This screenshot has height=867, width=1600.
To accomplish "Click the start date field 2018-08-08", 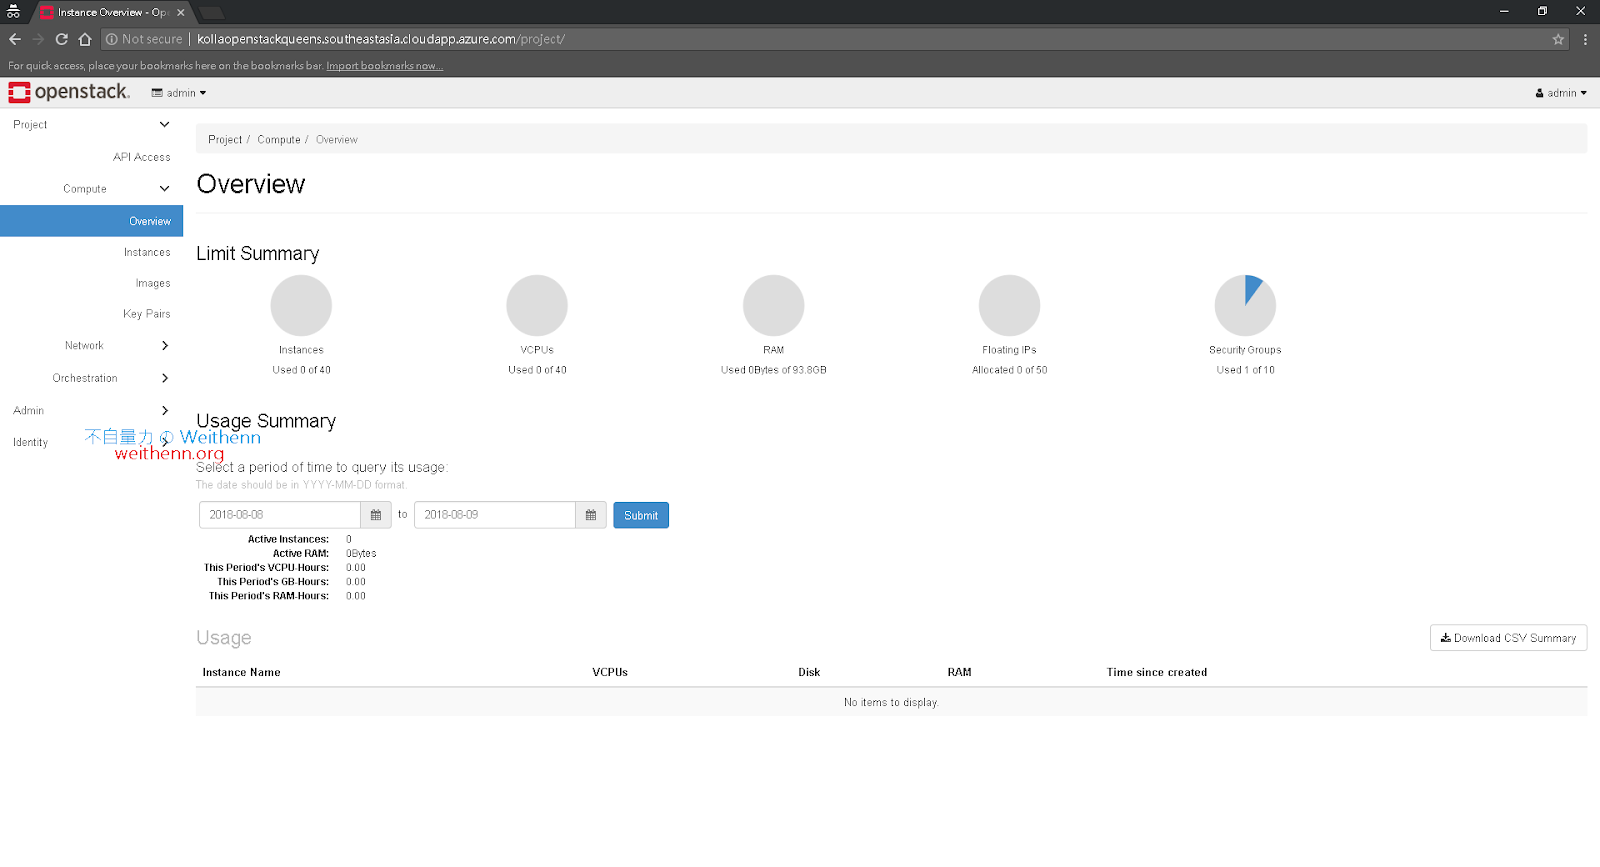I will point(280,515).
